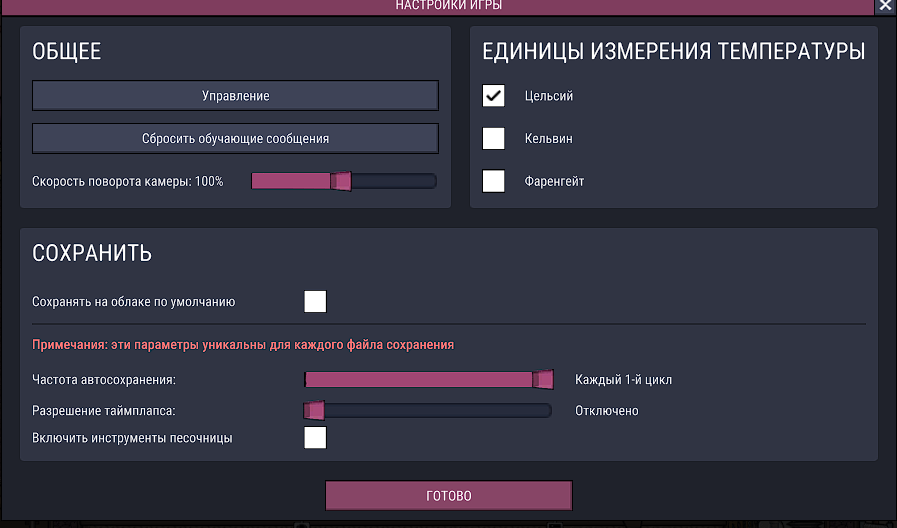This screenshot has height=528, width=897.
Task: Close the game settings dialog
Action: pyautogui.click(x=884, y=6)
